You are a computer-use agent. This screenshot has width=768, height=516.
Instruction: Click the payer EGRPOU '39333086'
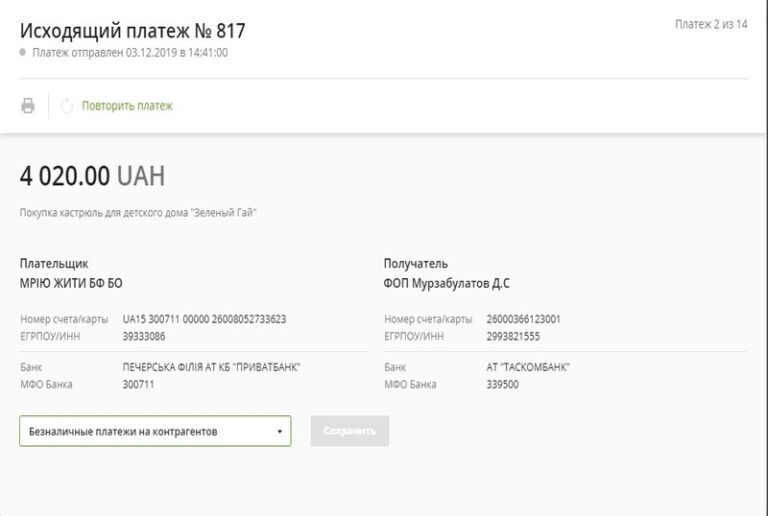pos(144,336)
